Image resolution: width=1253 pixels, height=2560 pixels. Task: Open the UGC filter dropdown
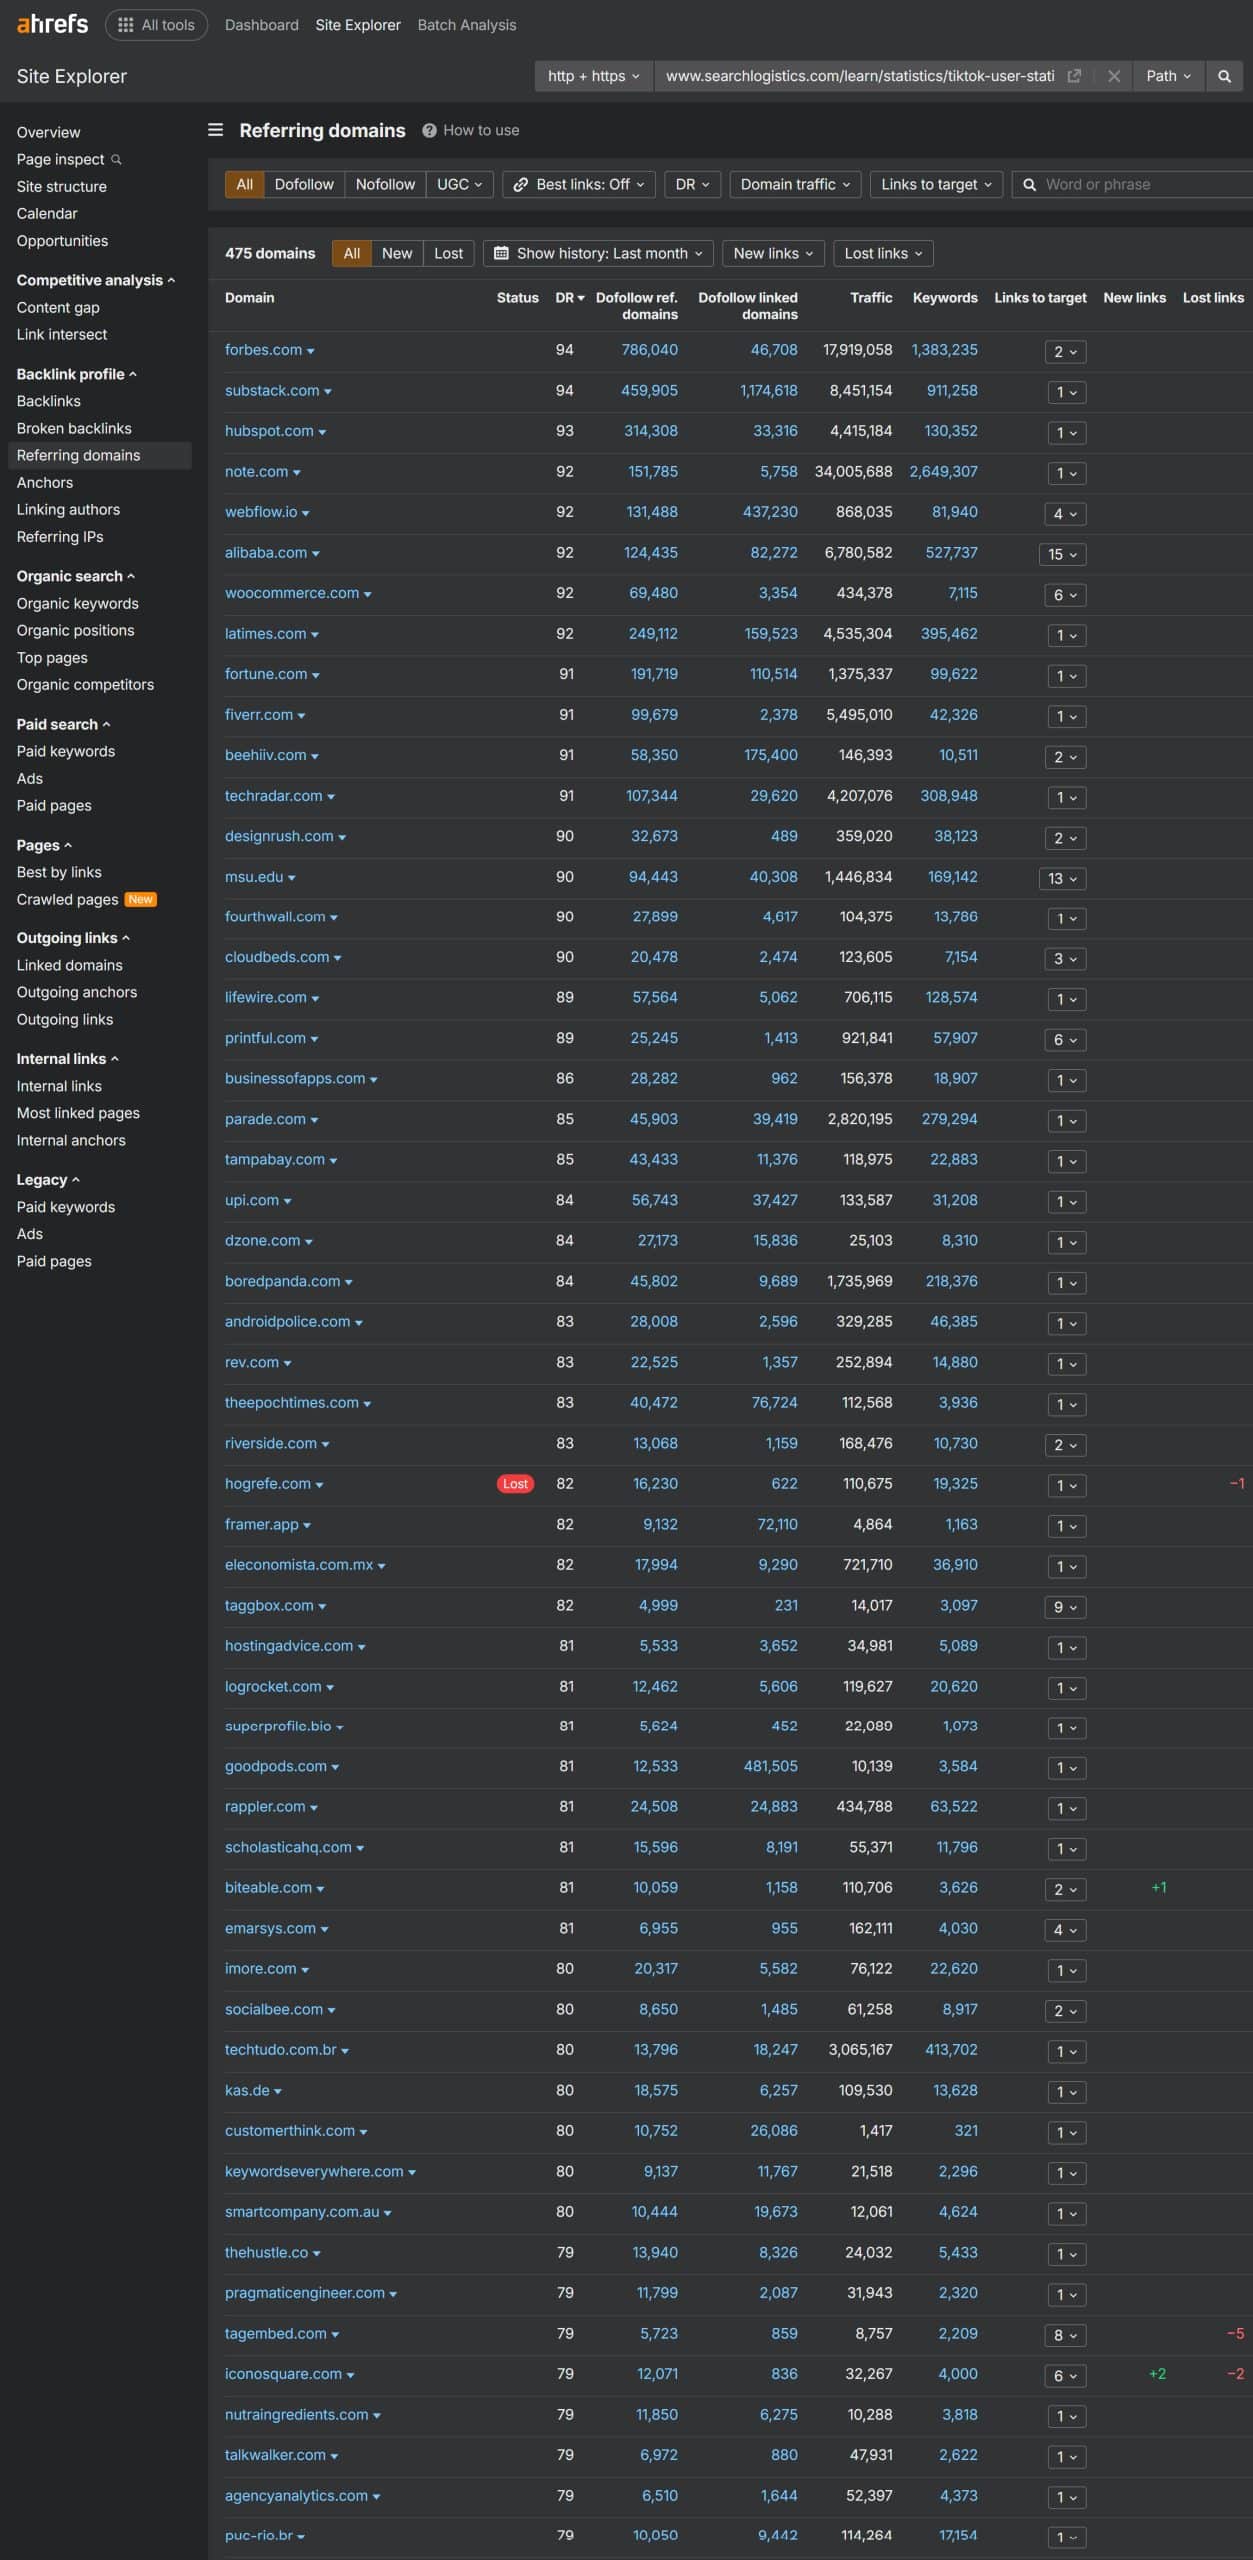(x=460, y=184)
